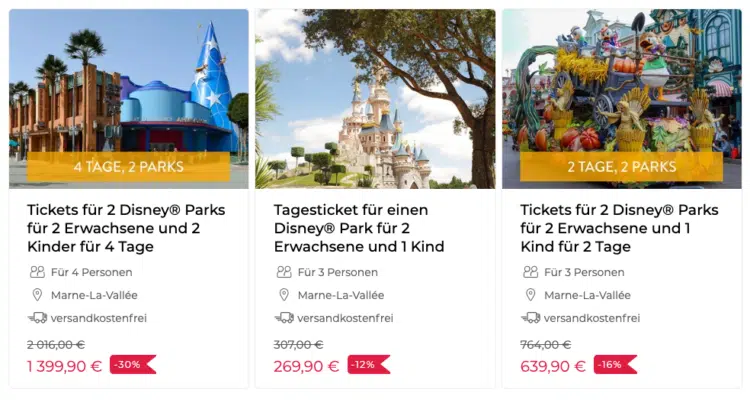The width and height of the screenshot is (750, 400).
Task: Click delivery truck icon on 4-day ticket card
Action: point(37,318)
